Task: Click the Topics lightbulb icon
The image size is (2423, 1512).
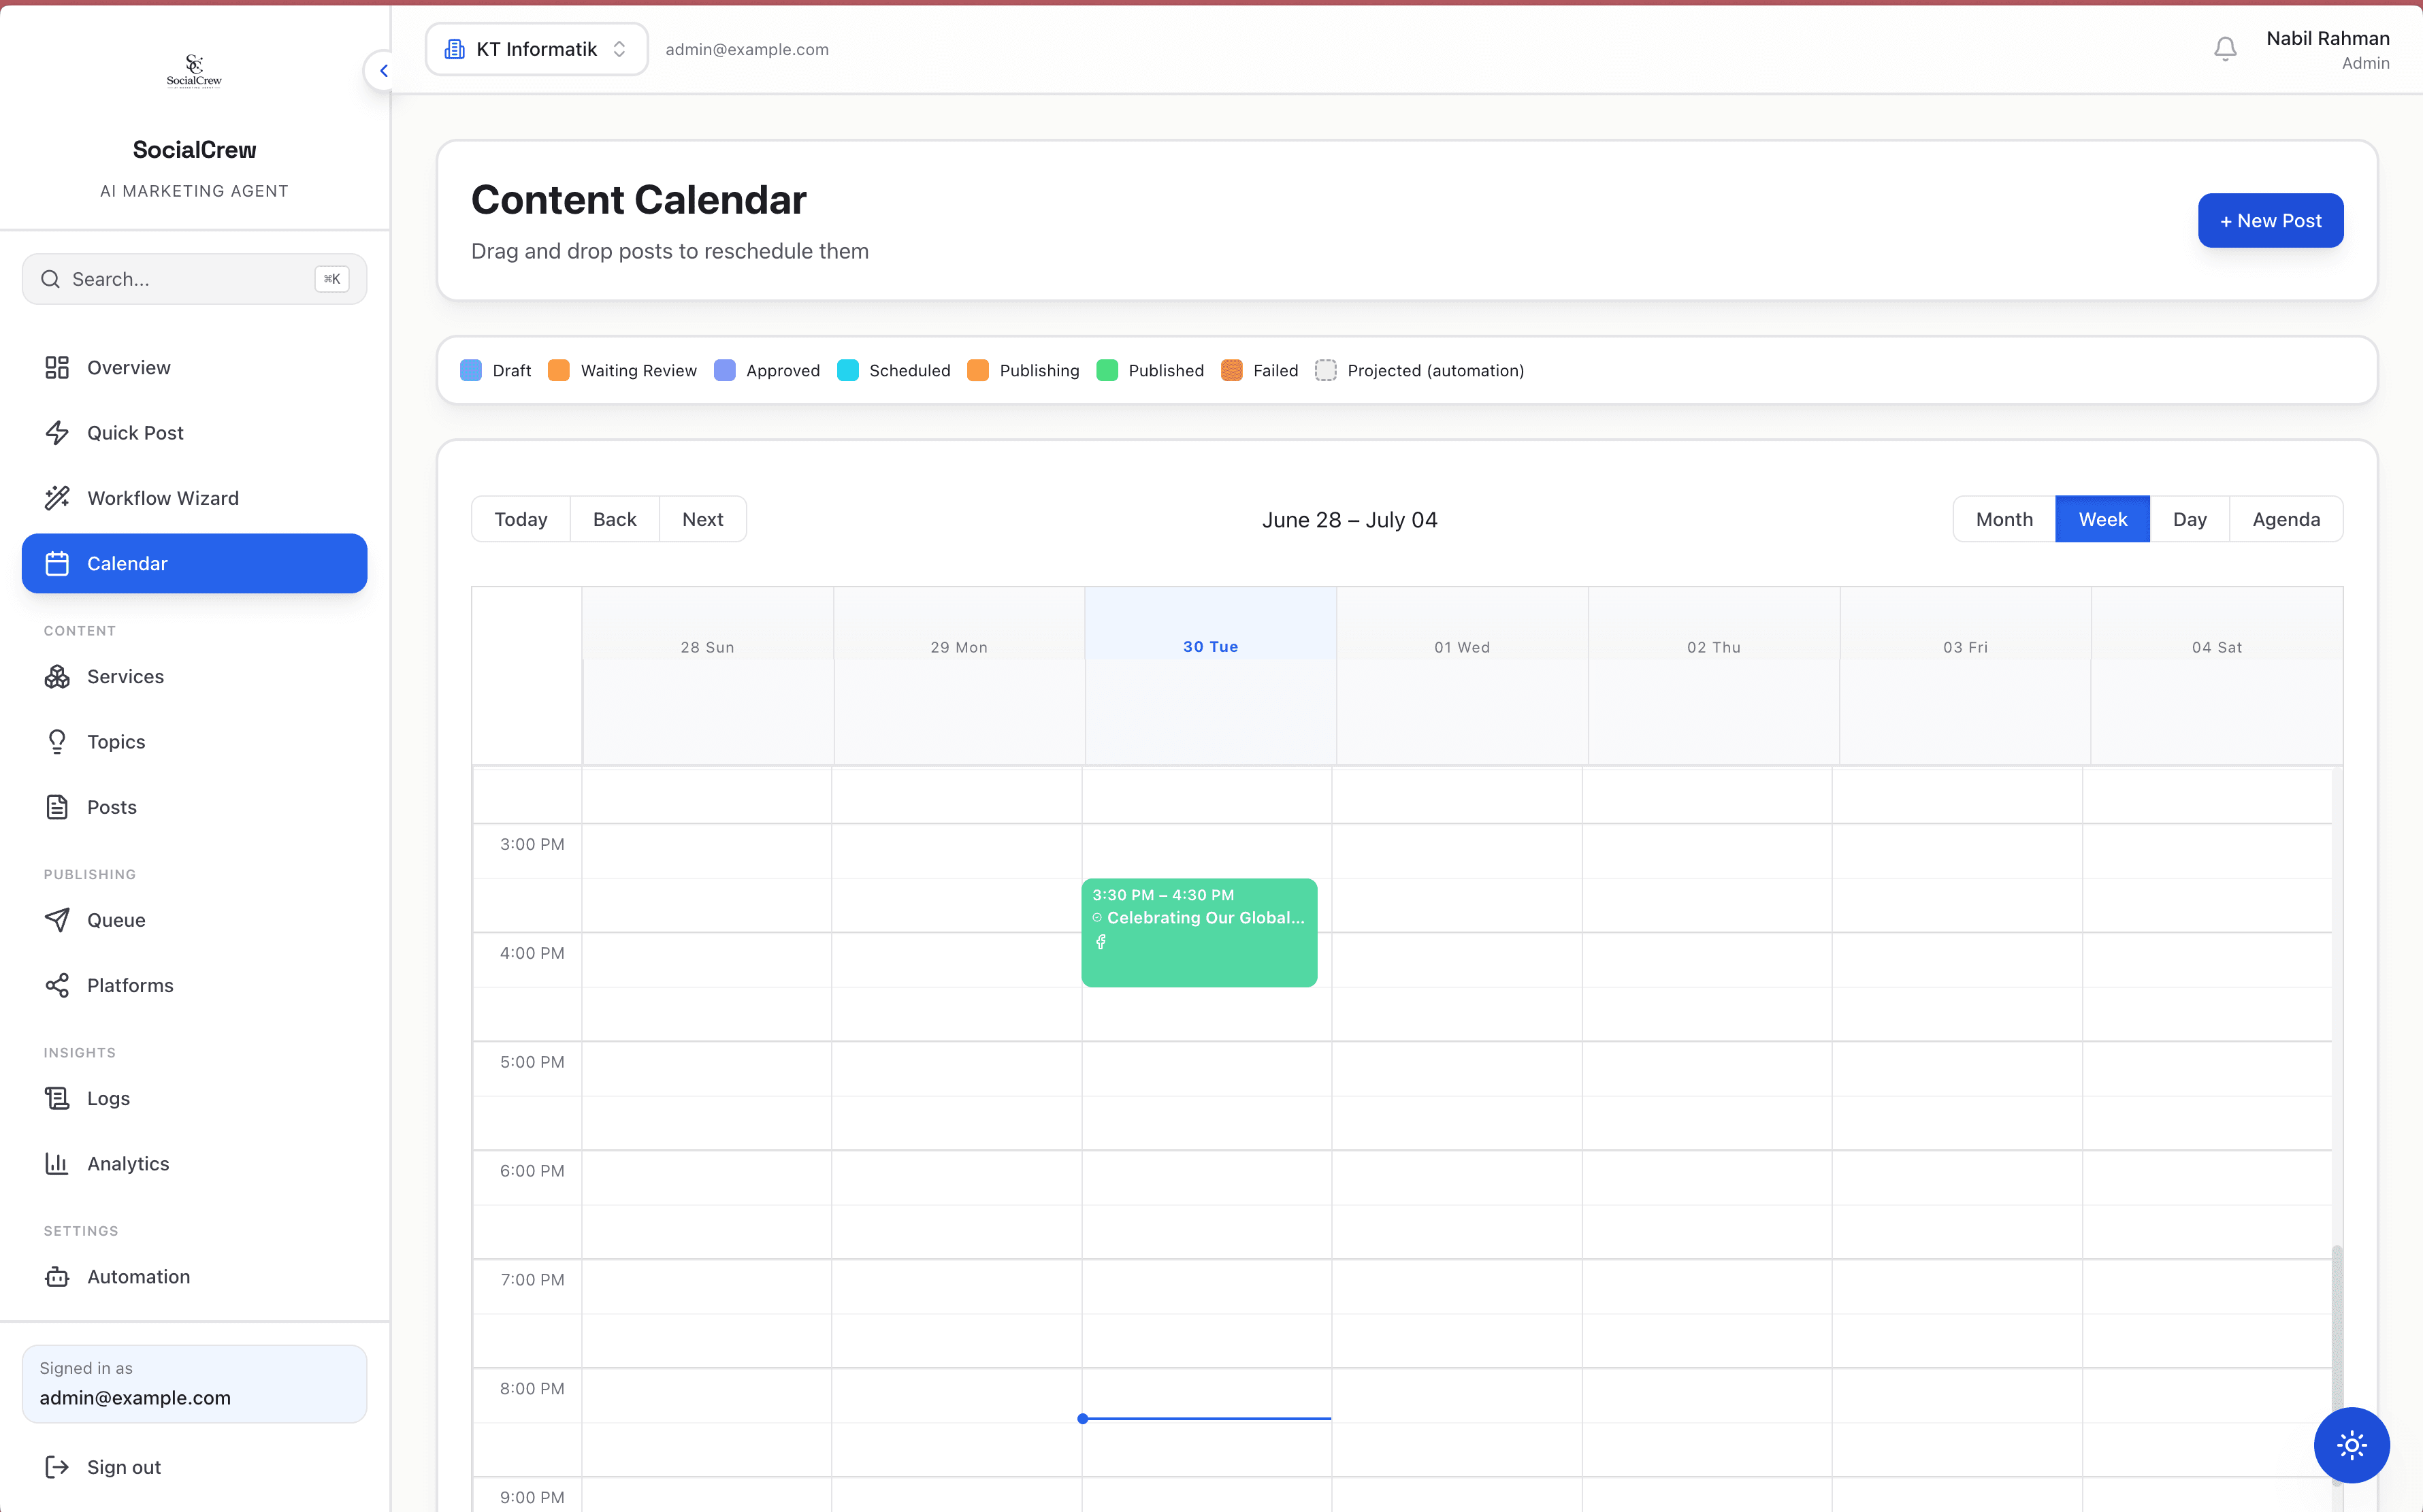Action: [x=57, y=741]
